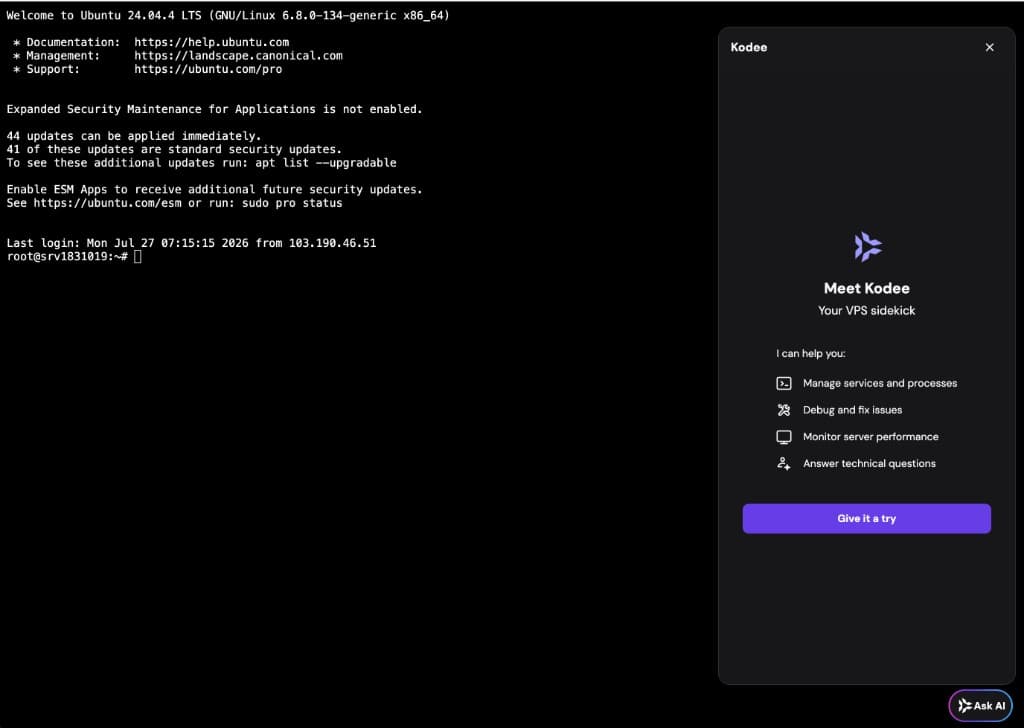Click the https://ubuntu.com/pro URL in terminal

coord(208,69)
